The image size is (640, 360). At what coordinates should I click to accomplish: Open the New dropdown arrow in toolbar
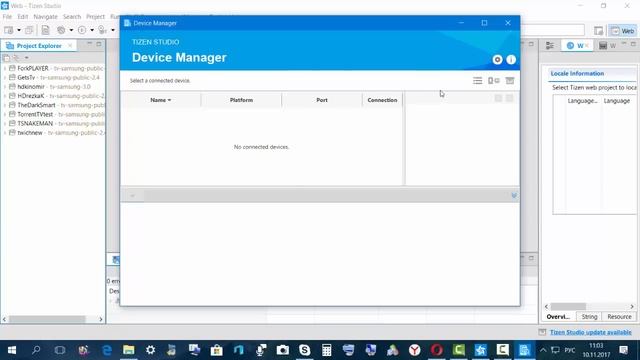pos(19,30)
